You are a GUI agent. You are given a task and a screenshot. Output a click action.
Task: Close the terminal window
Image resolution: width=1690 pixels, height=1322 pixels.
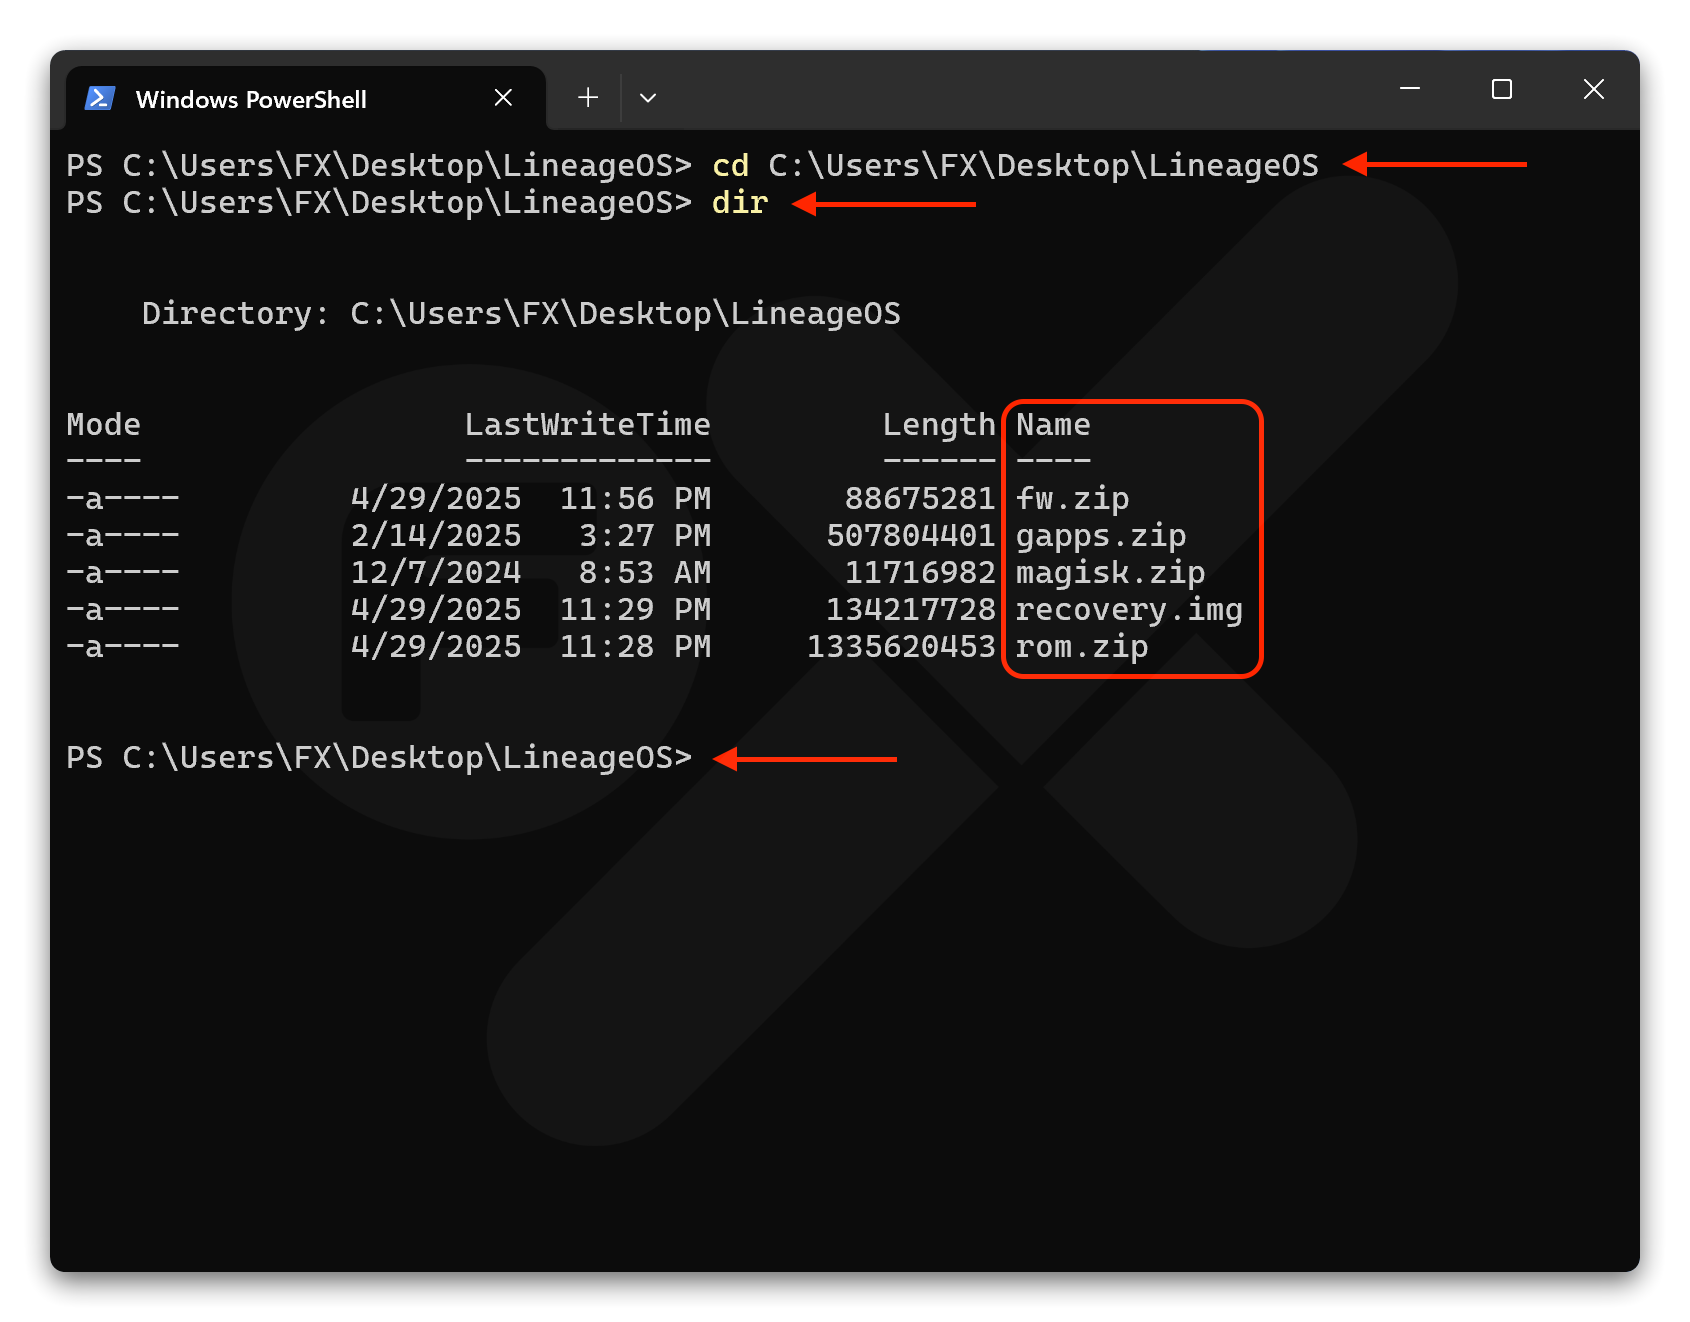pos(1593,90)
